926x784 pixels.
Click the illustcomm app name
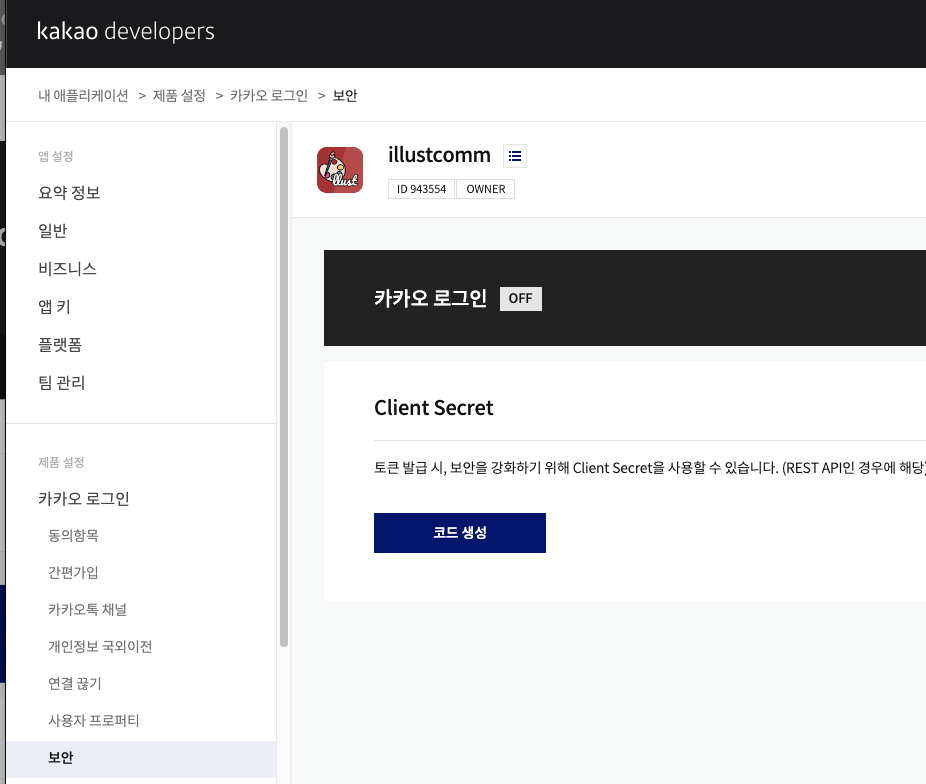click(439, 155)
